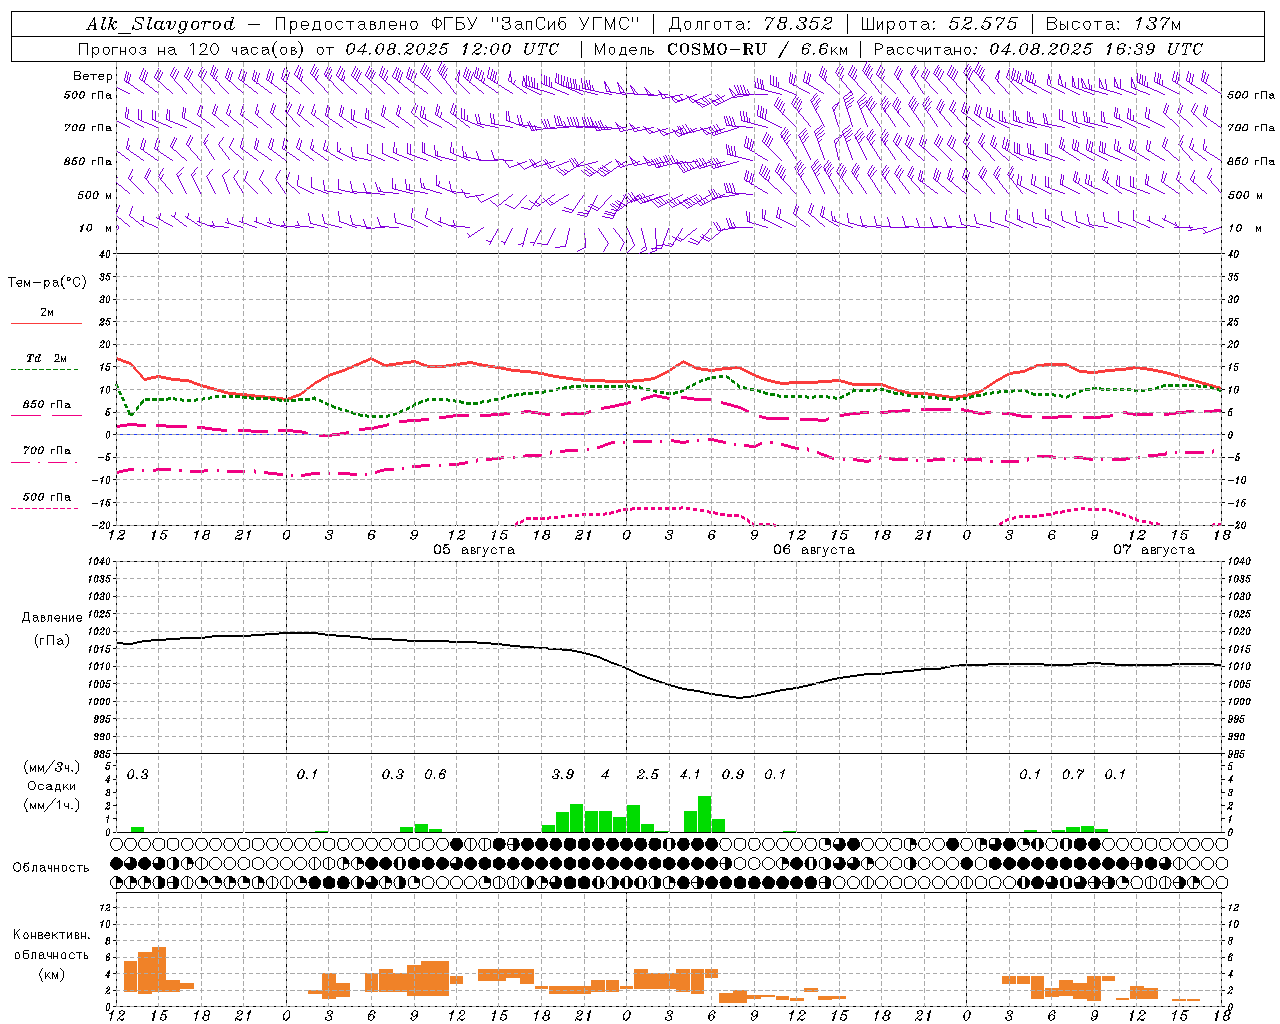
Task: Click the 4.1 three-hour precipitation value
Action: click(x=690, y=774)
